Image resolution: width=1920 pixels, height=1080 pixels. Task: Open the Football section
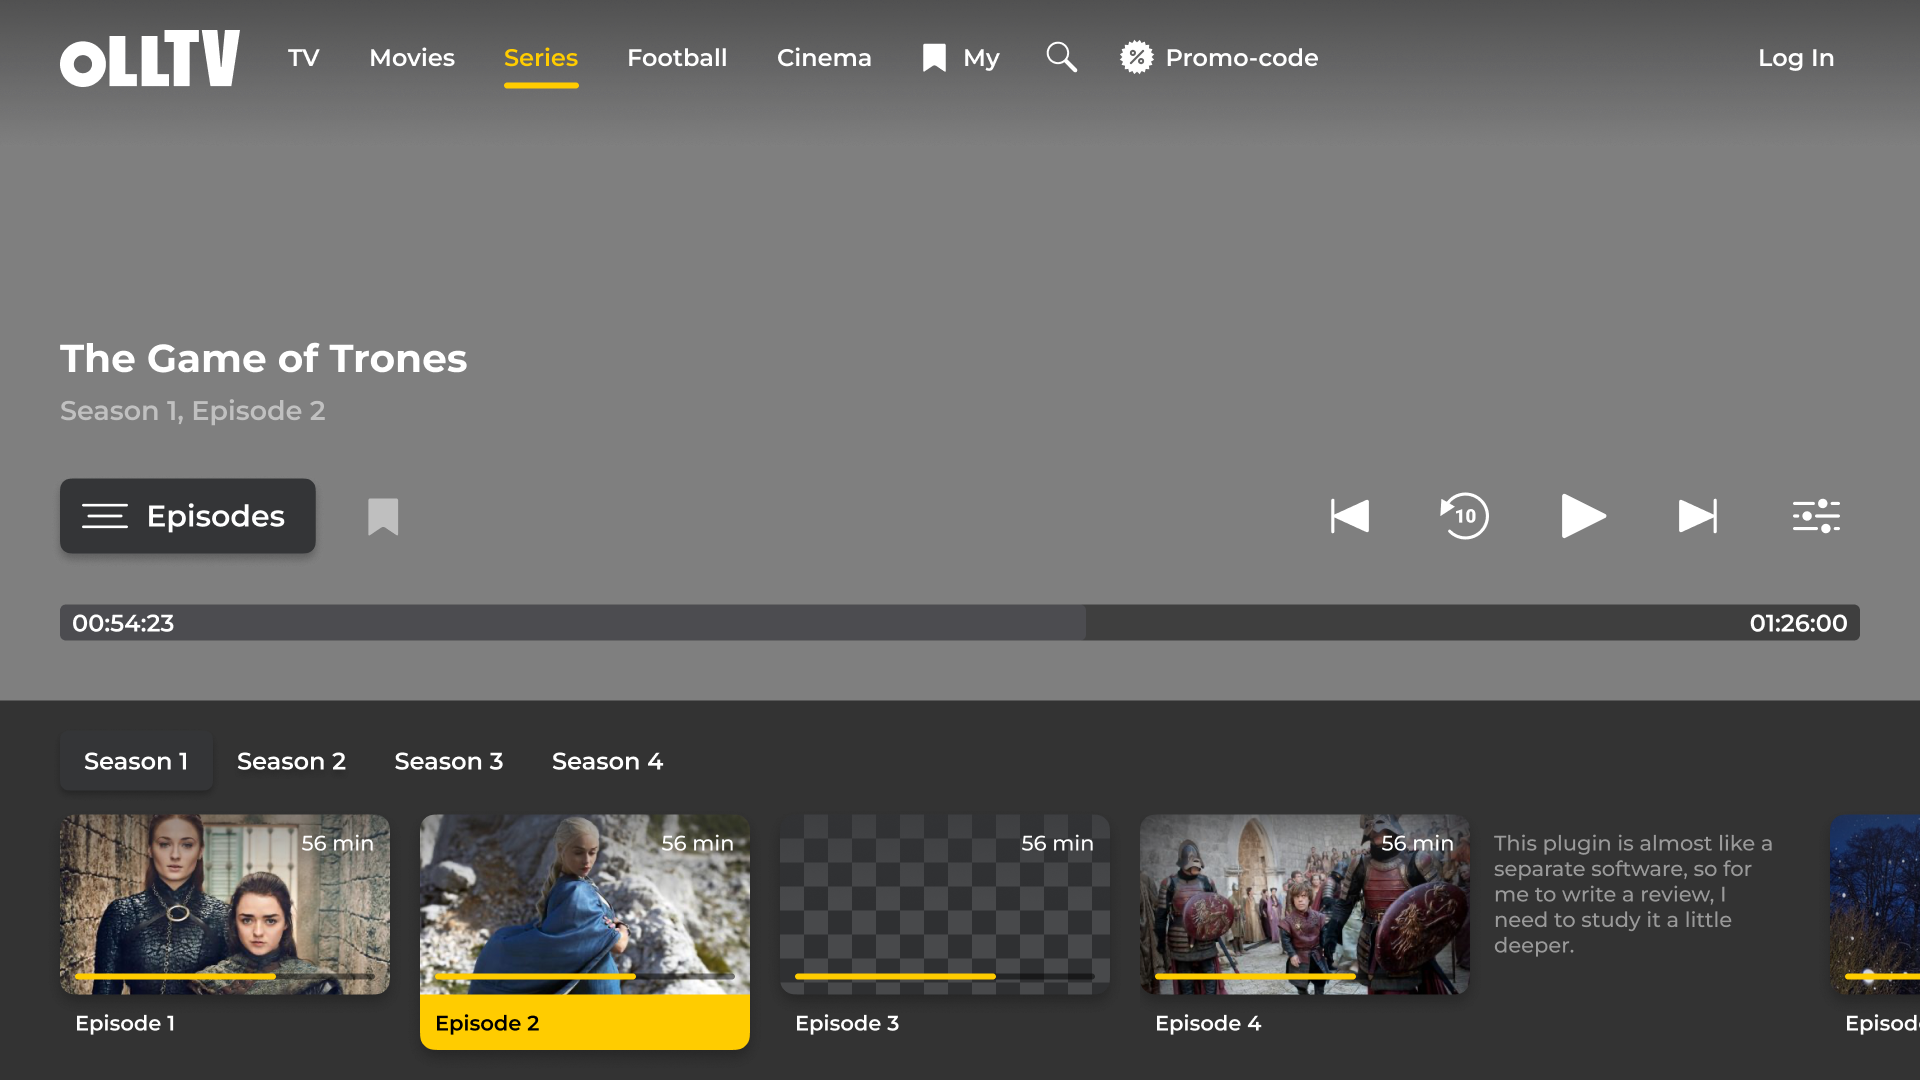677,58
